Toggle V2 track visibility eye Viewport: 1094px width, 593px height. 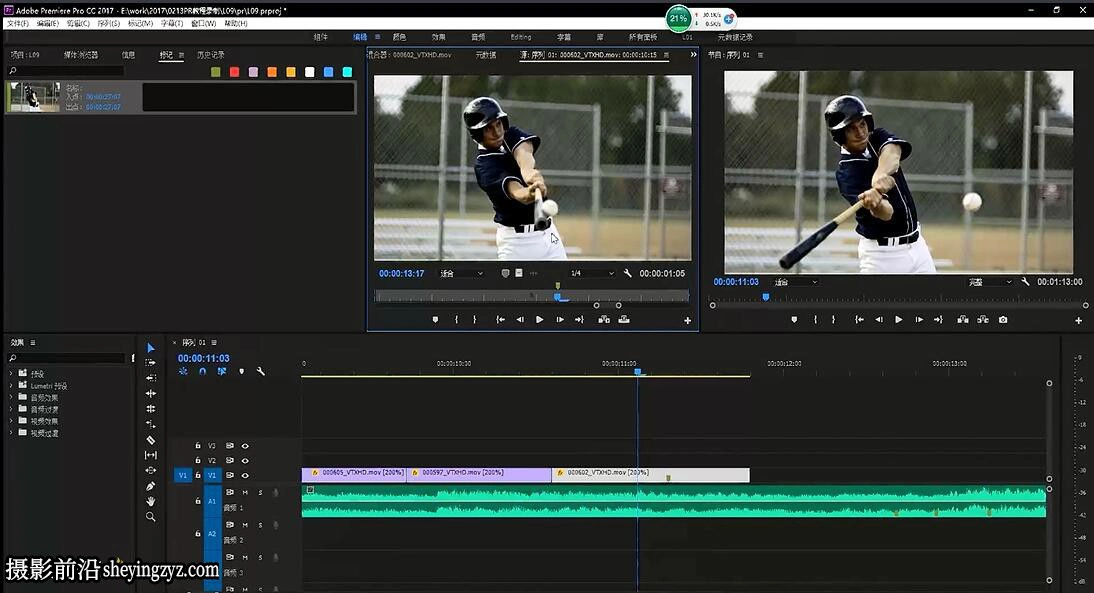[x=245, y=460]
